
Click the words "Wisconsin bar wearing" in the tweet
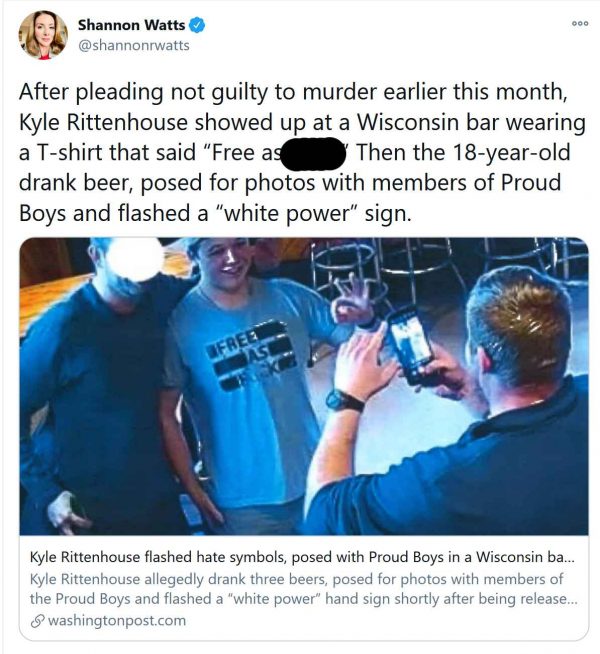click(471, 122)
